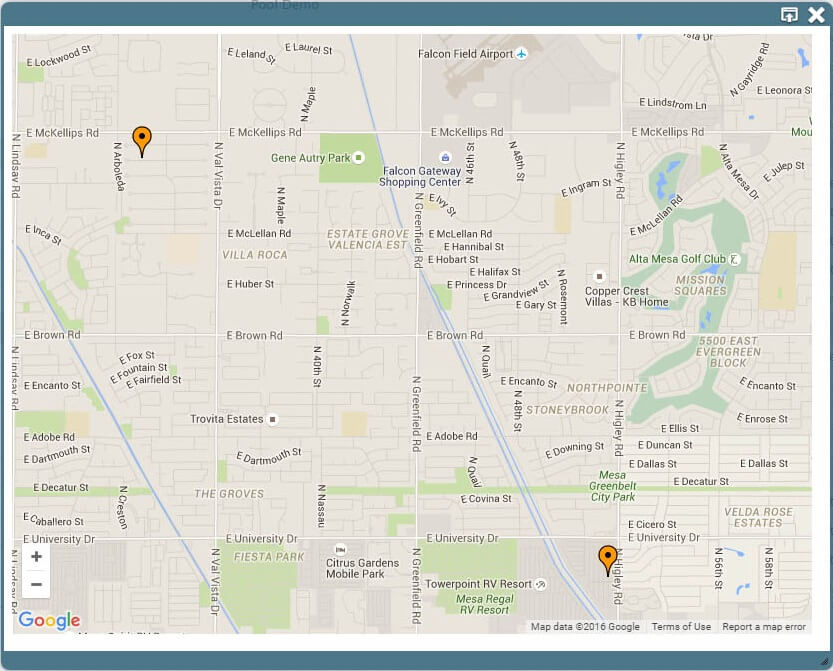This screenshot has height=671, width=833.
Task: Click the E Leonora St label
Action: [x=784, y=90]
